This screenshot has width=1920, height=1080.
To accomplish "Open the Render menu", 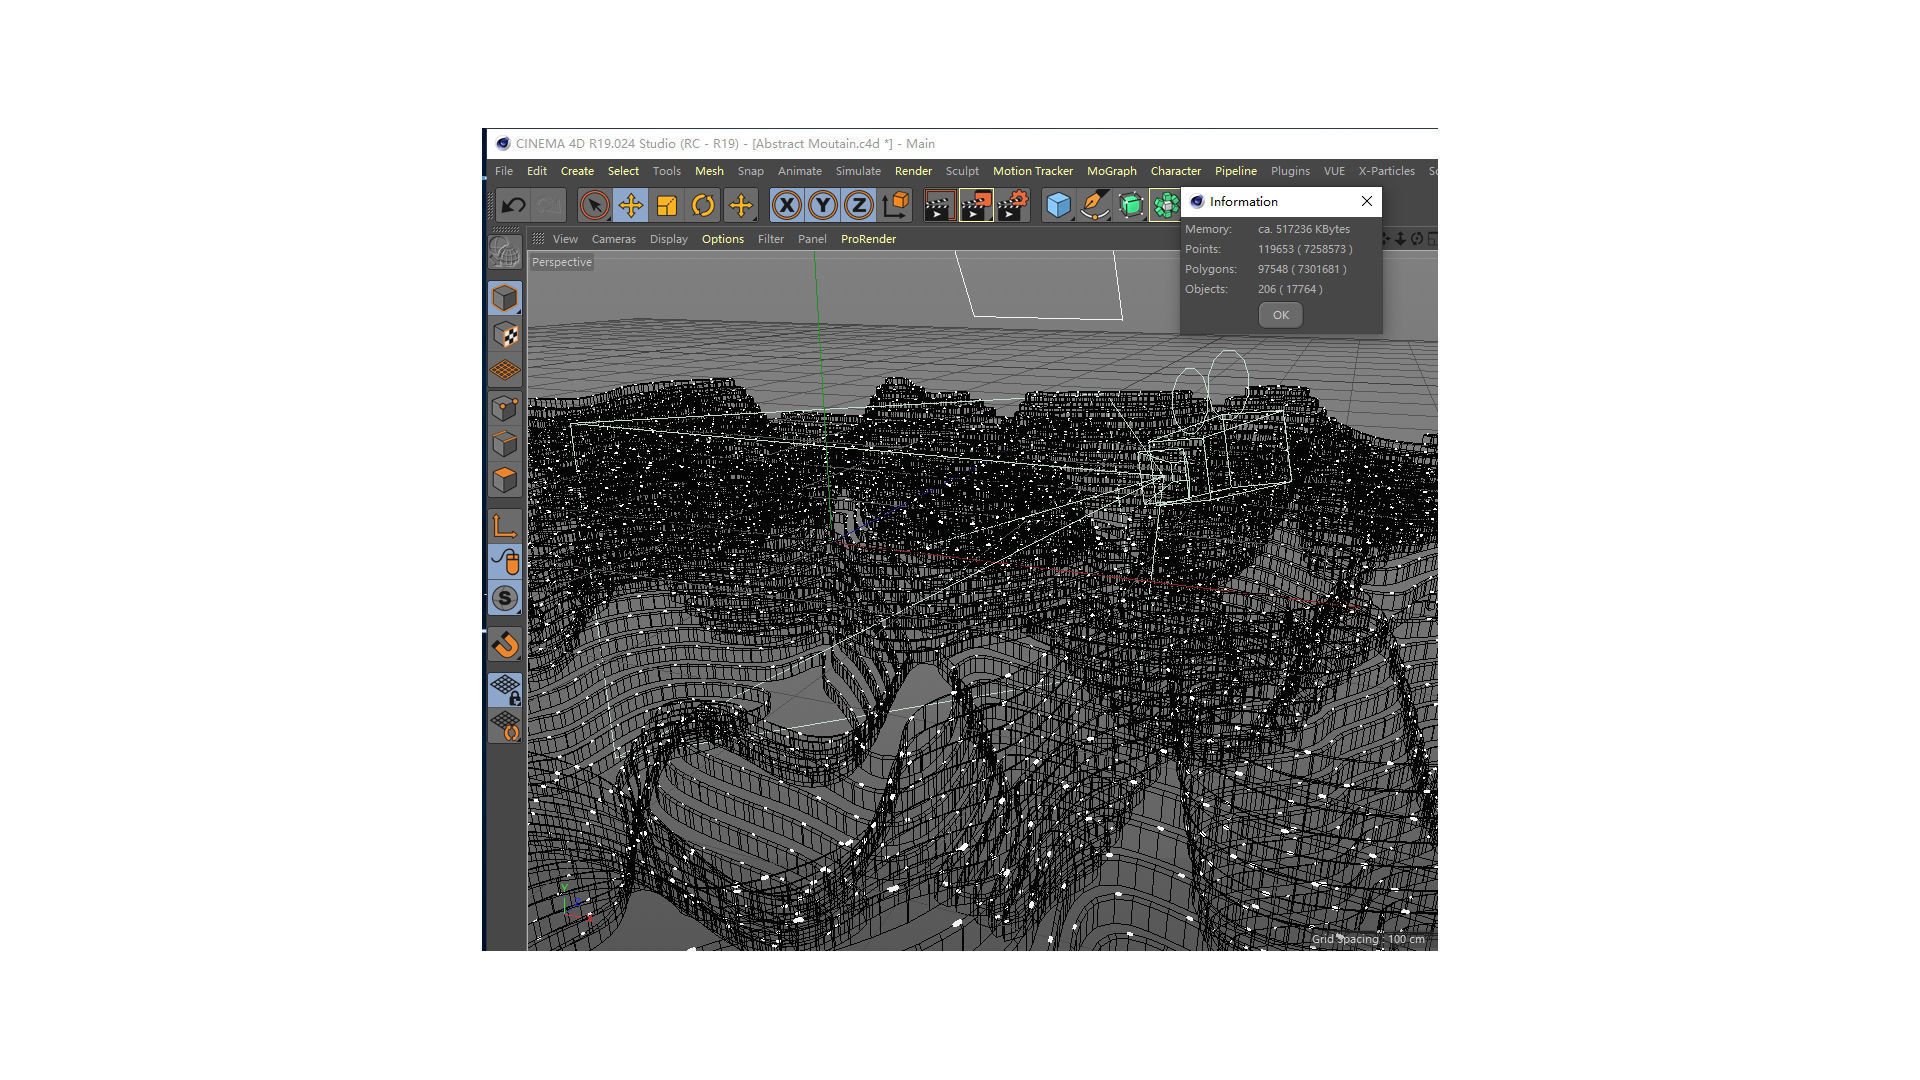I will [x=913, y=171].
